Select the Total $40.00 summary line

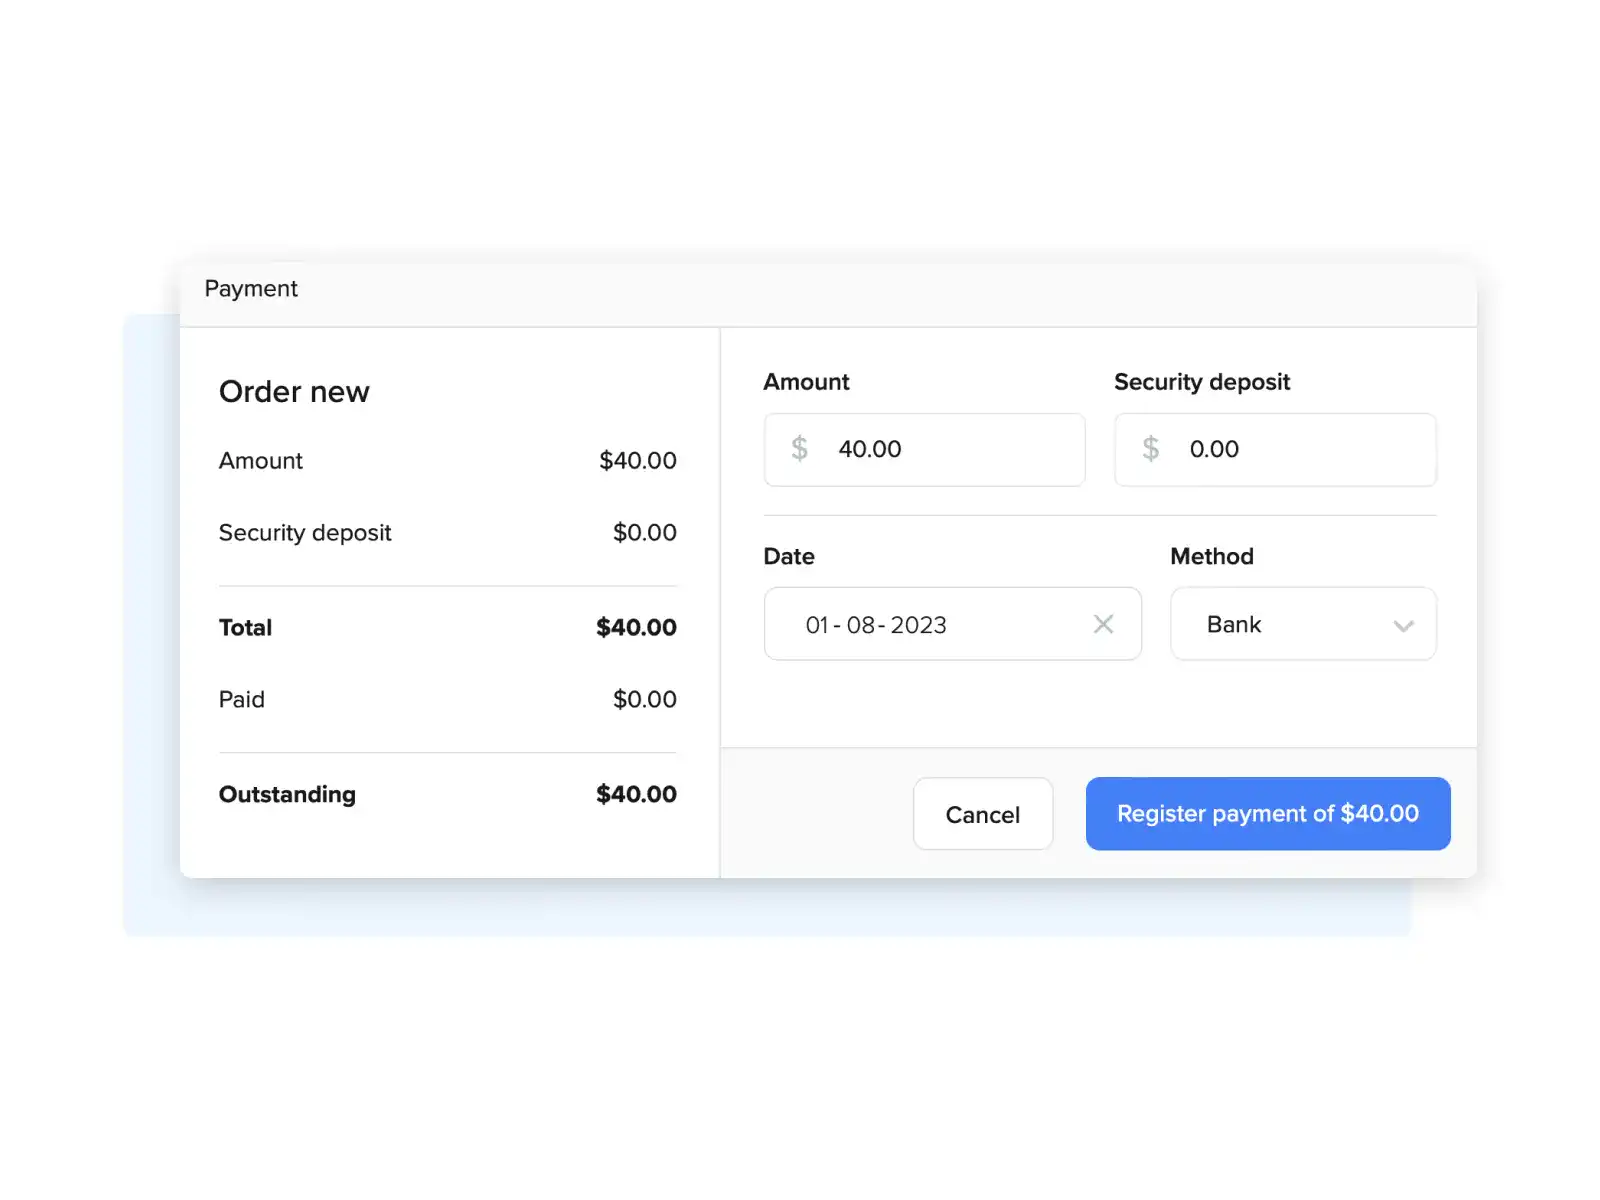447,627
